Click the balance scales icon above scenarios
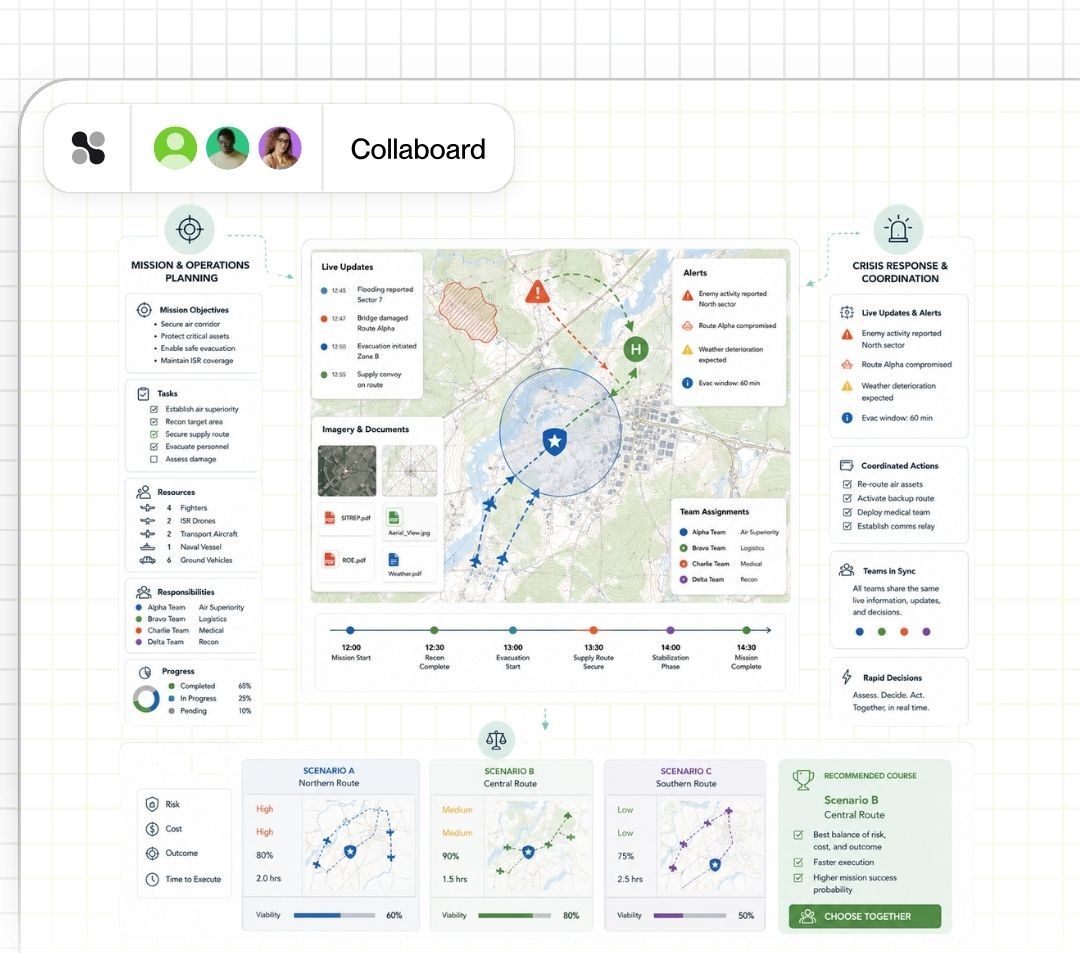Screen dimensions: 1080x953 (x=496, y=740)
